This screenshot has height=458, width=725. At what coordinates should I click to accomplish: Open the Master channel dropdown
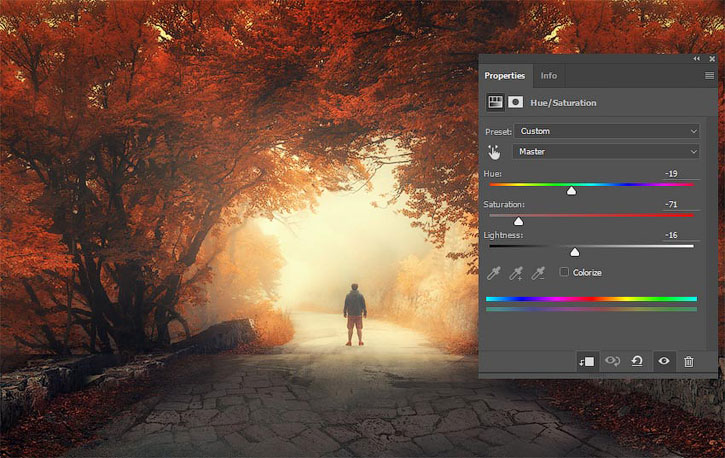tap(606, 152)
